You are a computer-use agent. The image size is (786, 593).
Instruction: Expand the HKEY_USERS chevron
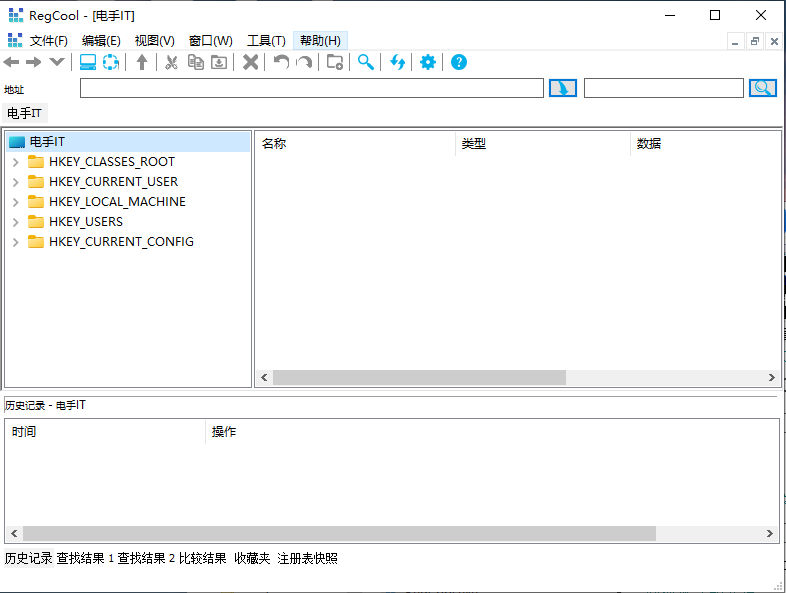(16, 222)
